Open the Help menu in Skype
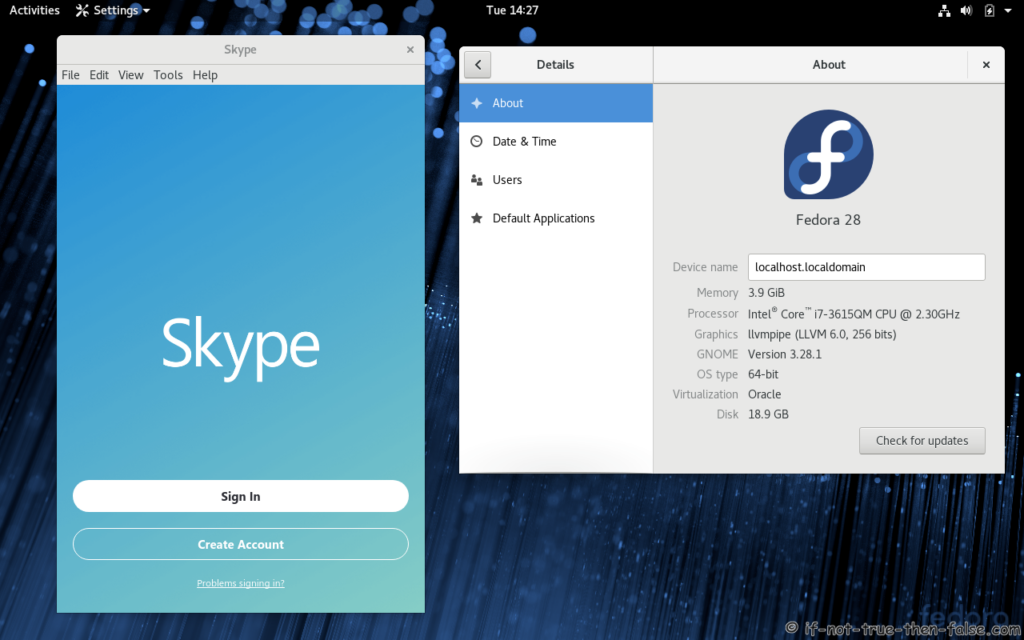The image size is (1024, 640). [x=205, y=75]
